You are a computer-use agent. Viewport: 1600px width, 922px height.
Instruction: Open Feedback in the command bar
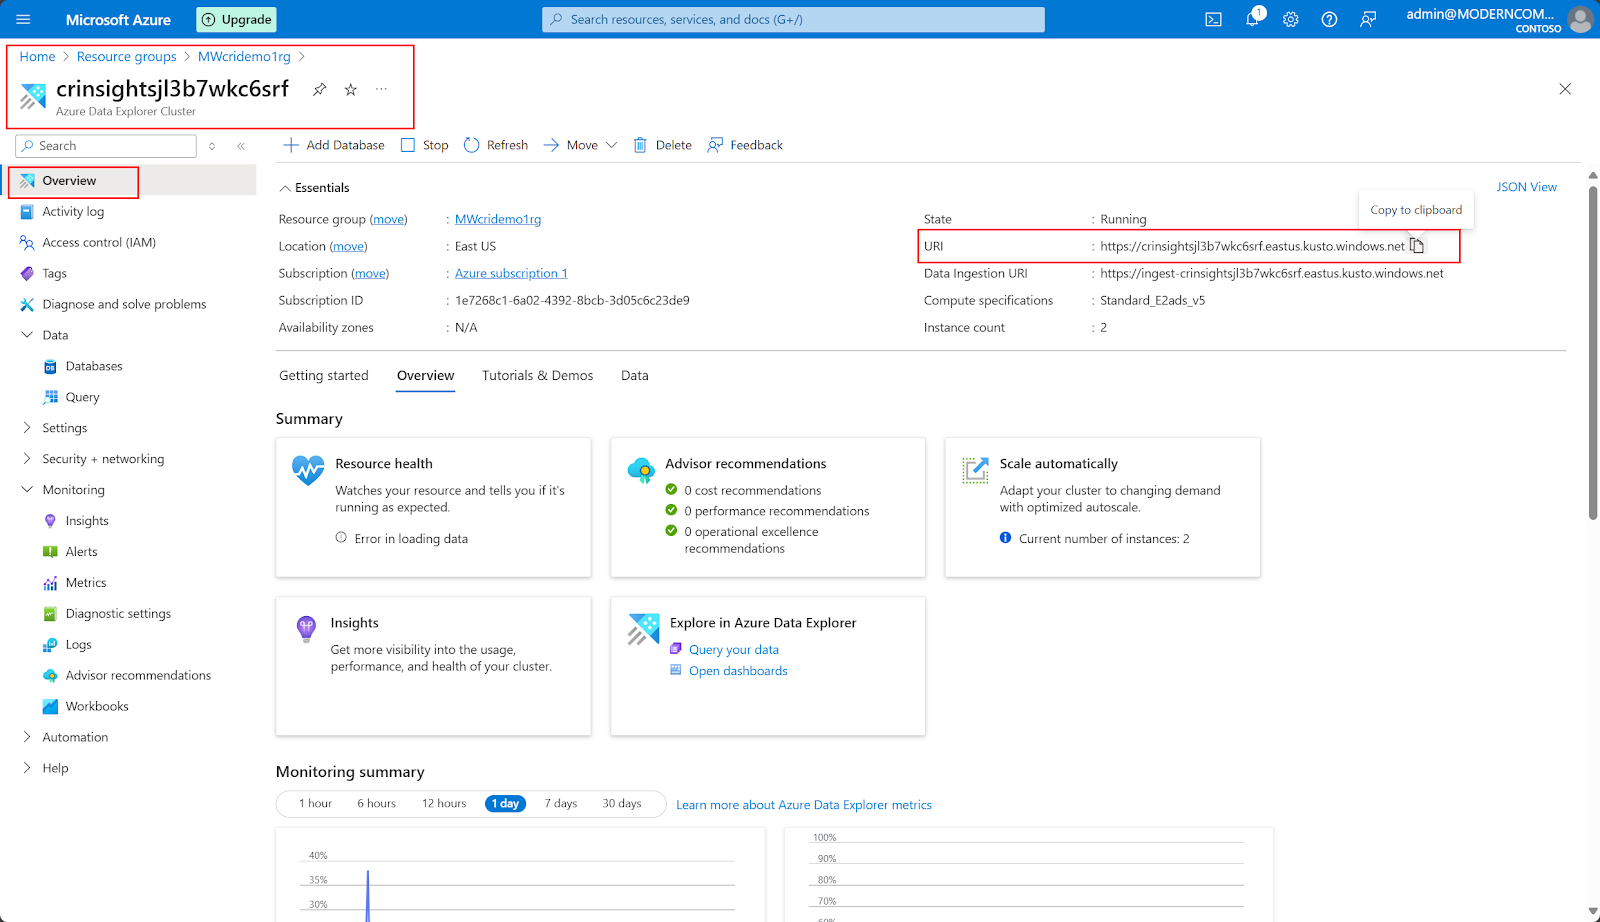point(745,145)
